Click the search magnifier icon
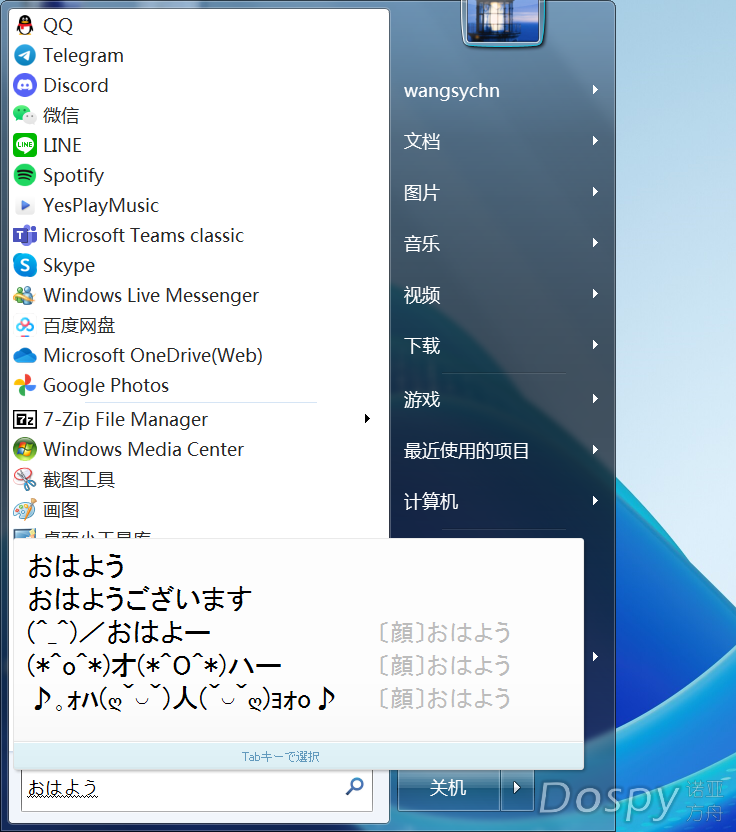This screenshot has width=736, height=832. click(354, 786)
